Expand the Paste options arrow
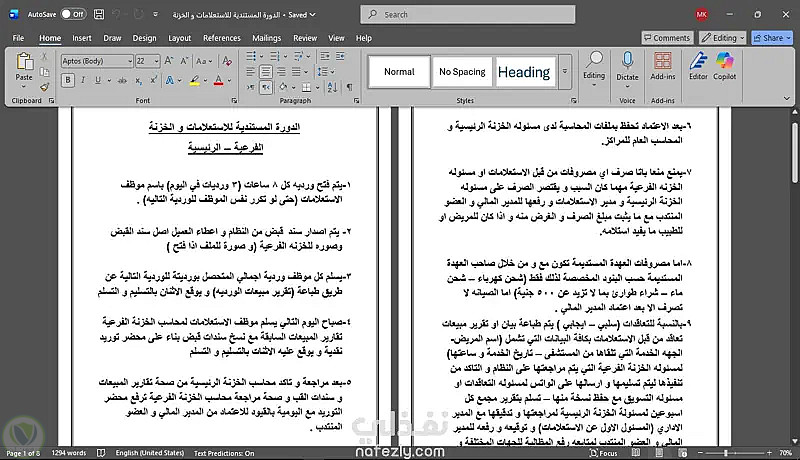The height and width of the screenshot is (460, 800). pyautogui.click(x=23, y=87)
